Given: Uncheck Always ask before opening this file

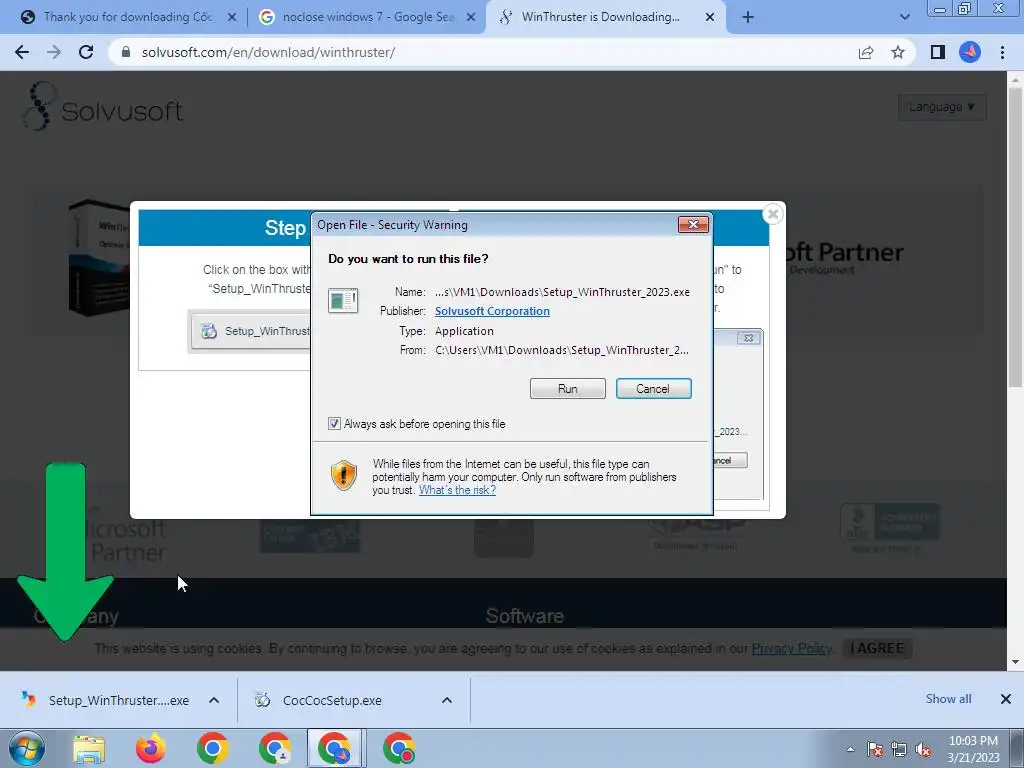Looking at the screenshot, I should tap(334, 424).
